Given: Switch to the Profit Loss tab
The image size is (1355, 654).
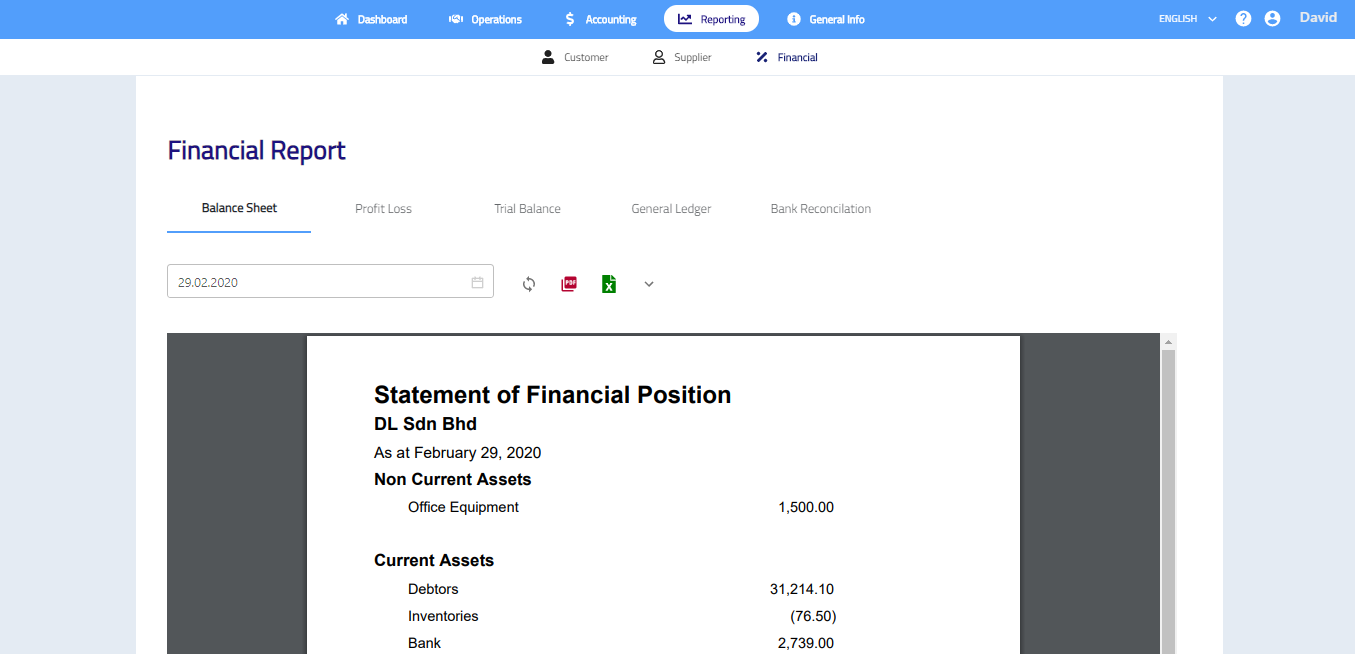Looking at the screenshot, I should 383,209.
